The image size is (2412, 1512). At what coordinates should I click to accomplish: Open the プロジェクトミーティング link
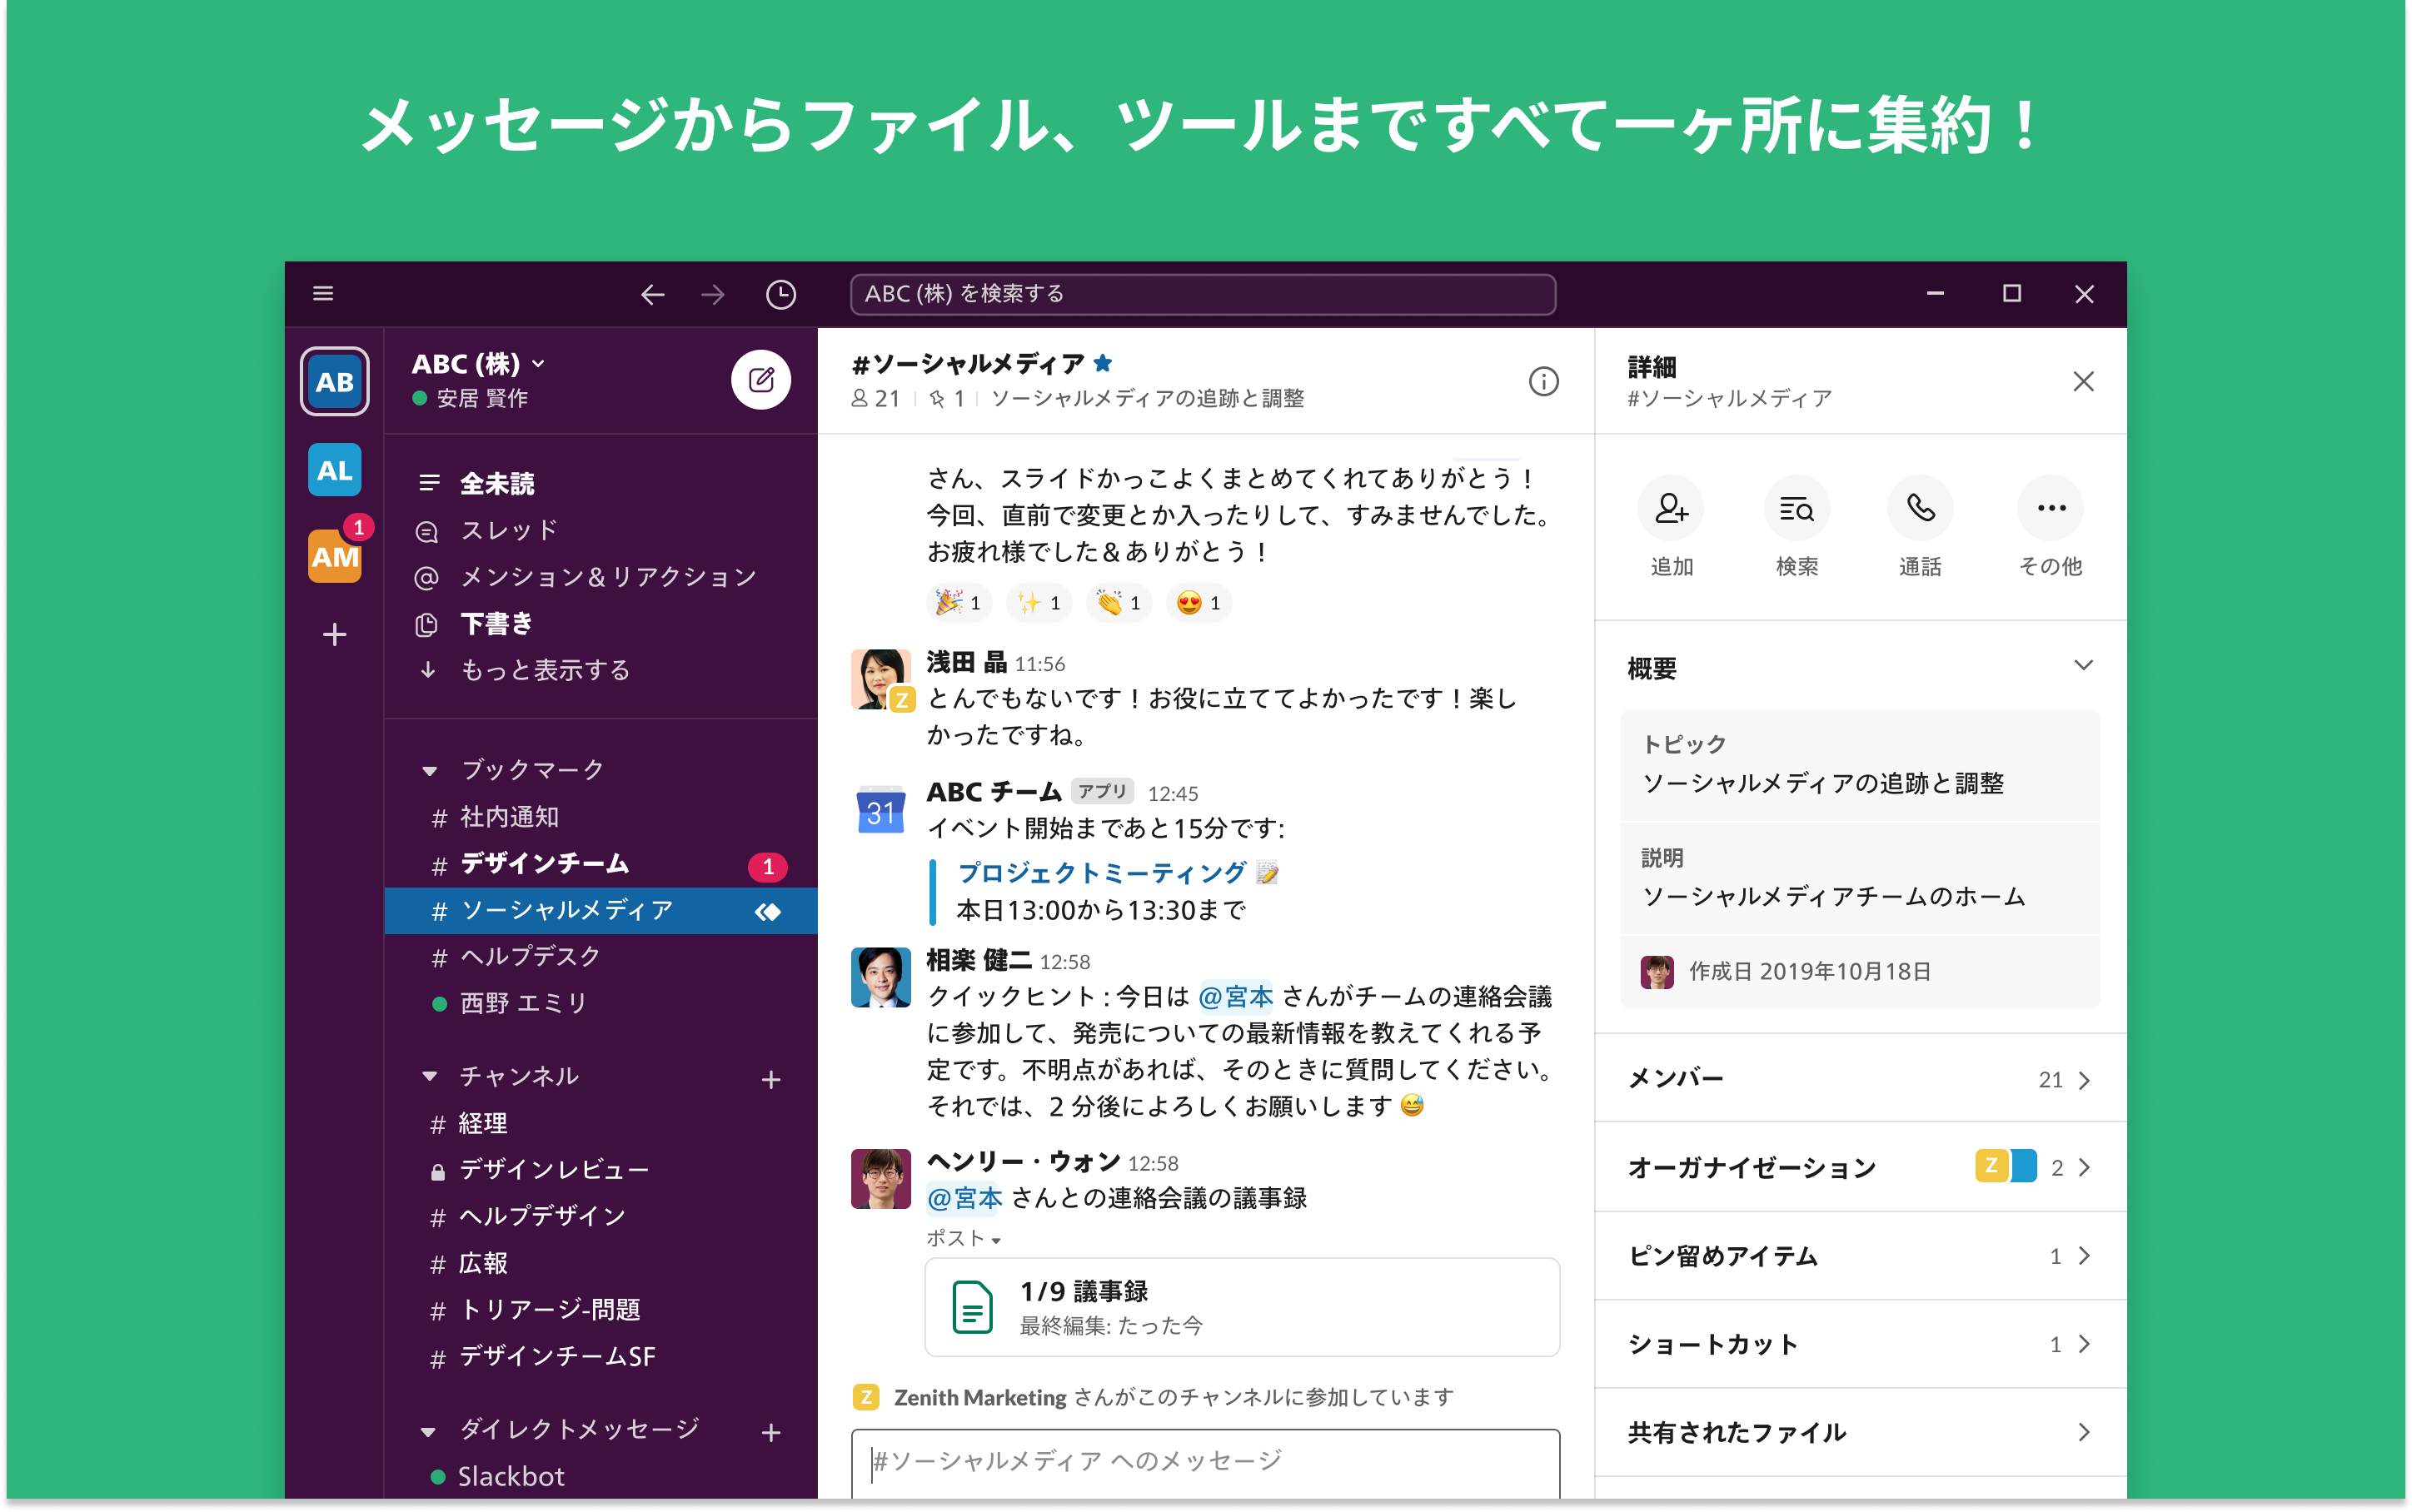pyautogui.click(x=1102, y=873)
